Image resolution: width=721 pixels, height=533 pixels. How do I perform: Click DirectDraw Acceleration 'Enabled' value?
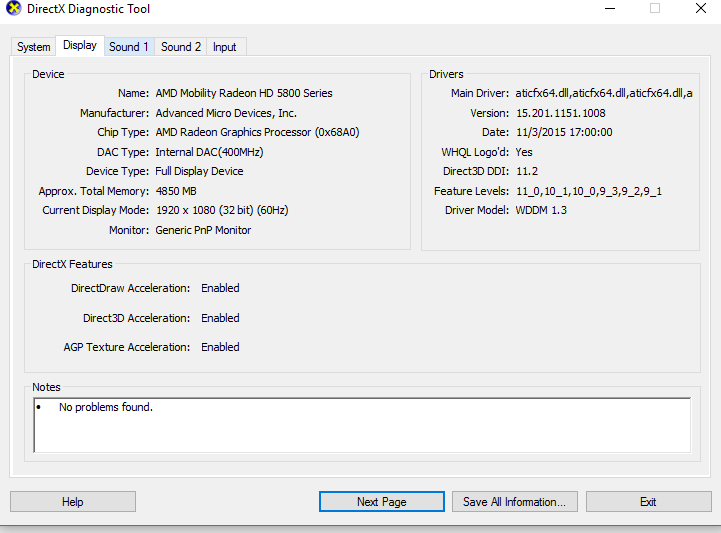click(220, 288)
